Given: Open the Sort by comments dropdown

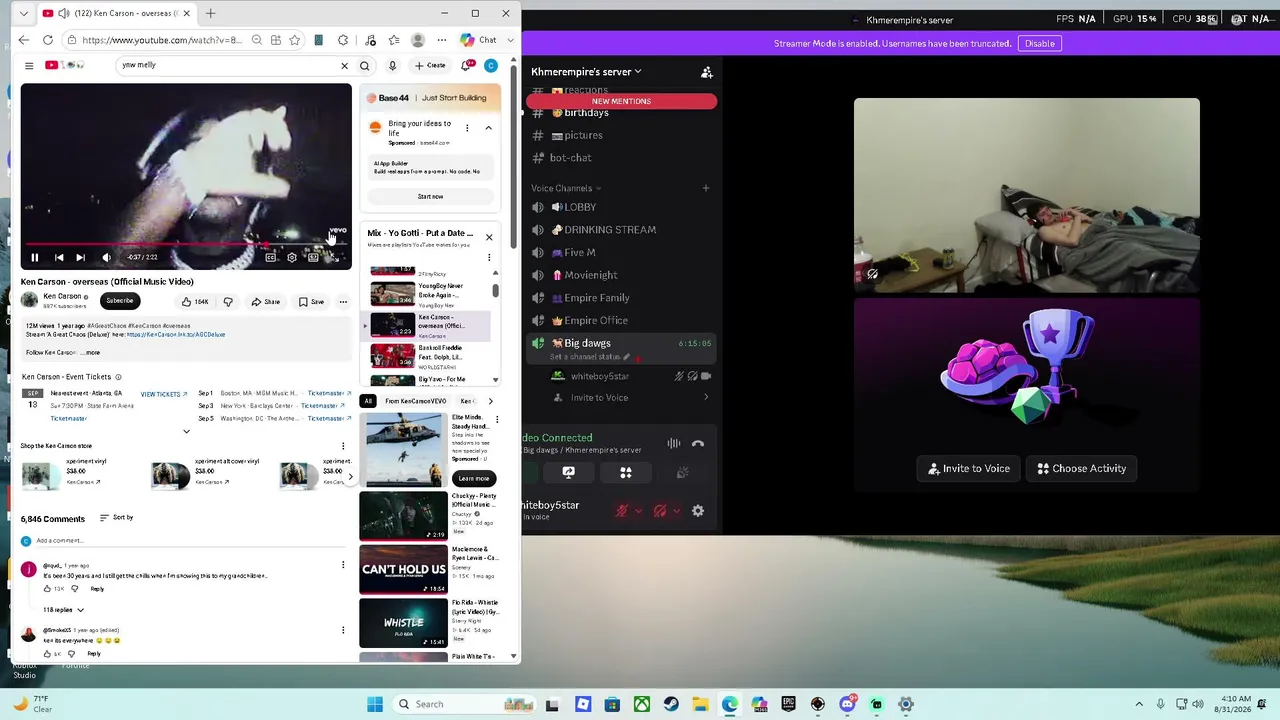Looking at the screenshot, I should (x=117, y=518).
